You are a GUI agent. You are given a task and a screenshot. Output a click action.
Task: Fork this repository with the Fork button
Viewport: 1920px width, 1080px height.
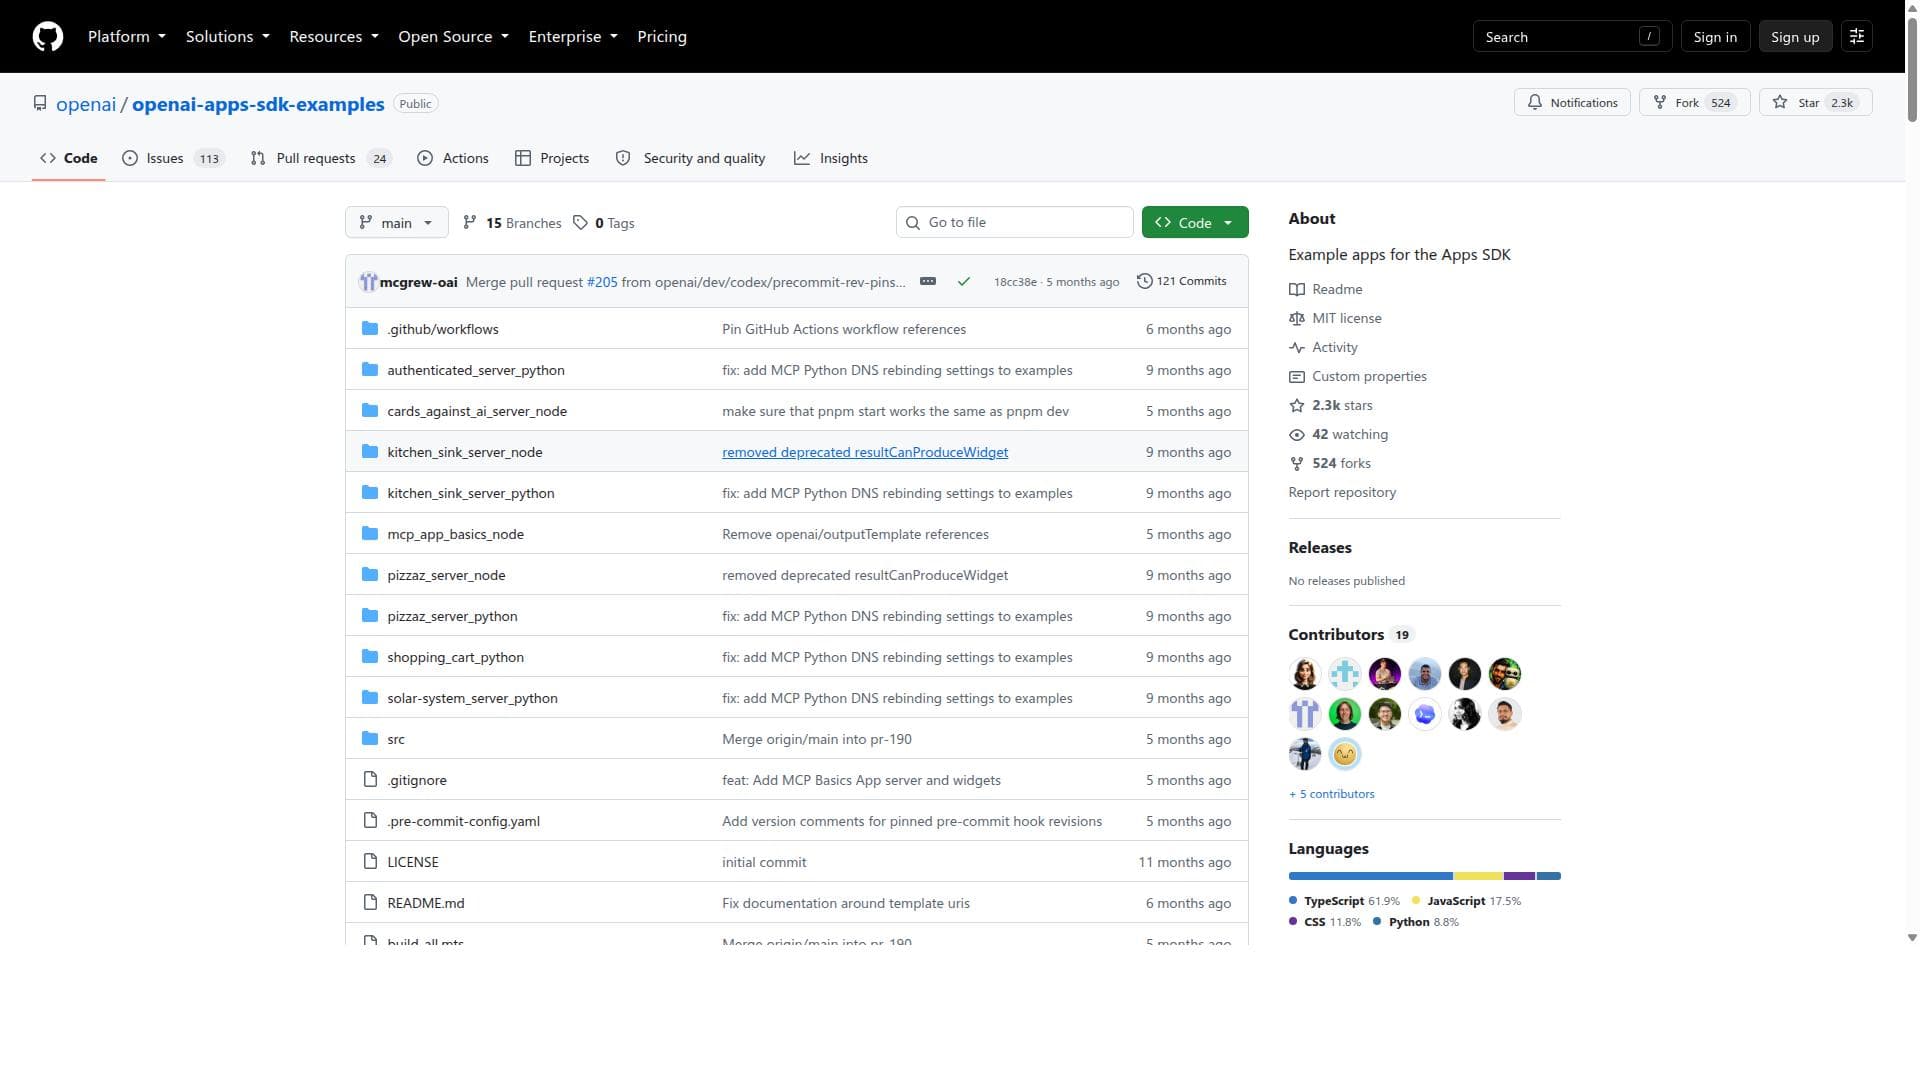[1695, 103]
